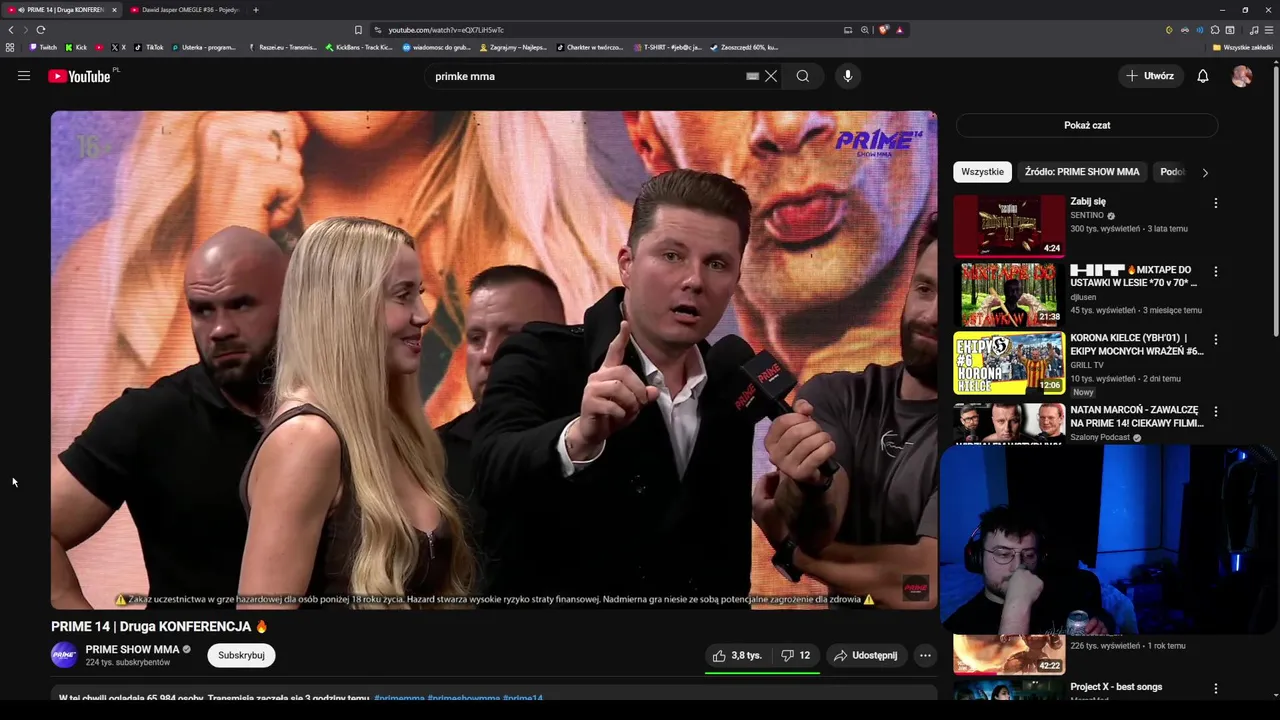Screen dimensions: 1280x720
Task: Open the TikTok bookmark
Action: [149, 47]
